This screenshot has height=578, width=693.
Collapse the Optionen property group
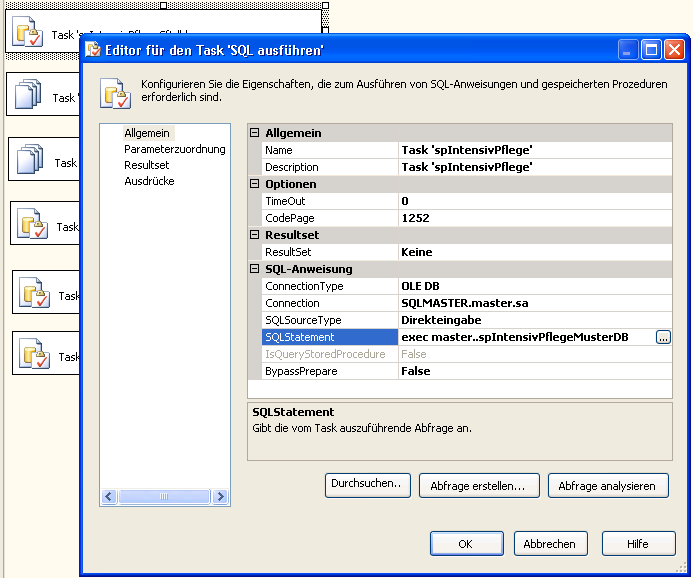pos(254,184)
